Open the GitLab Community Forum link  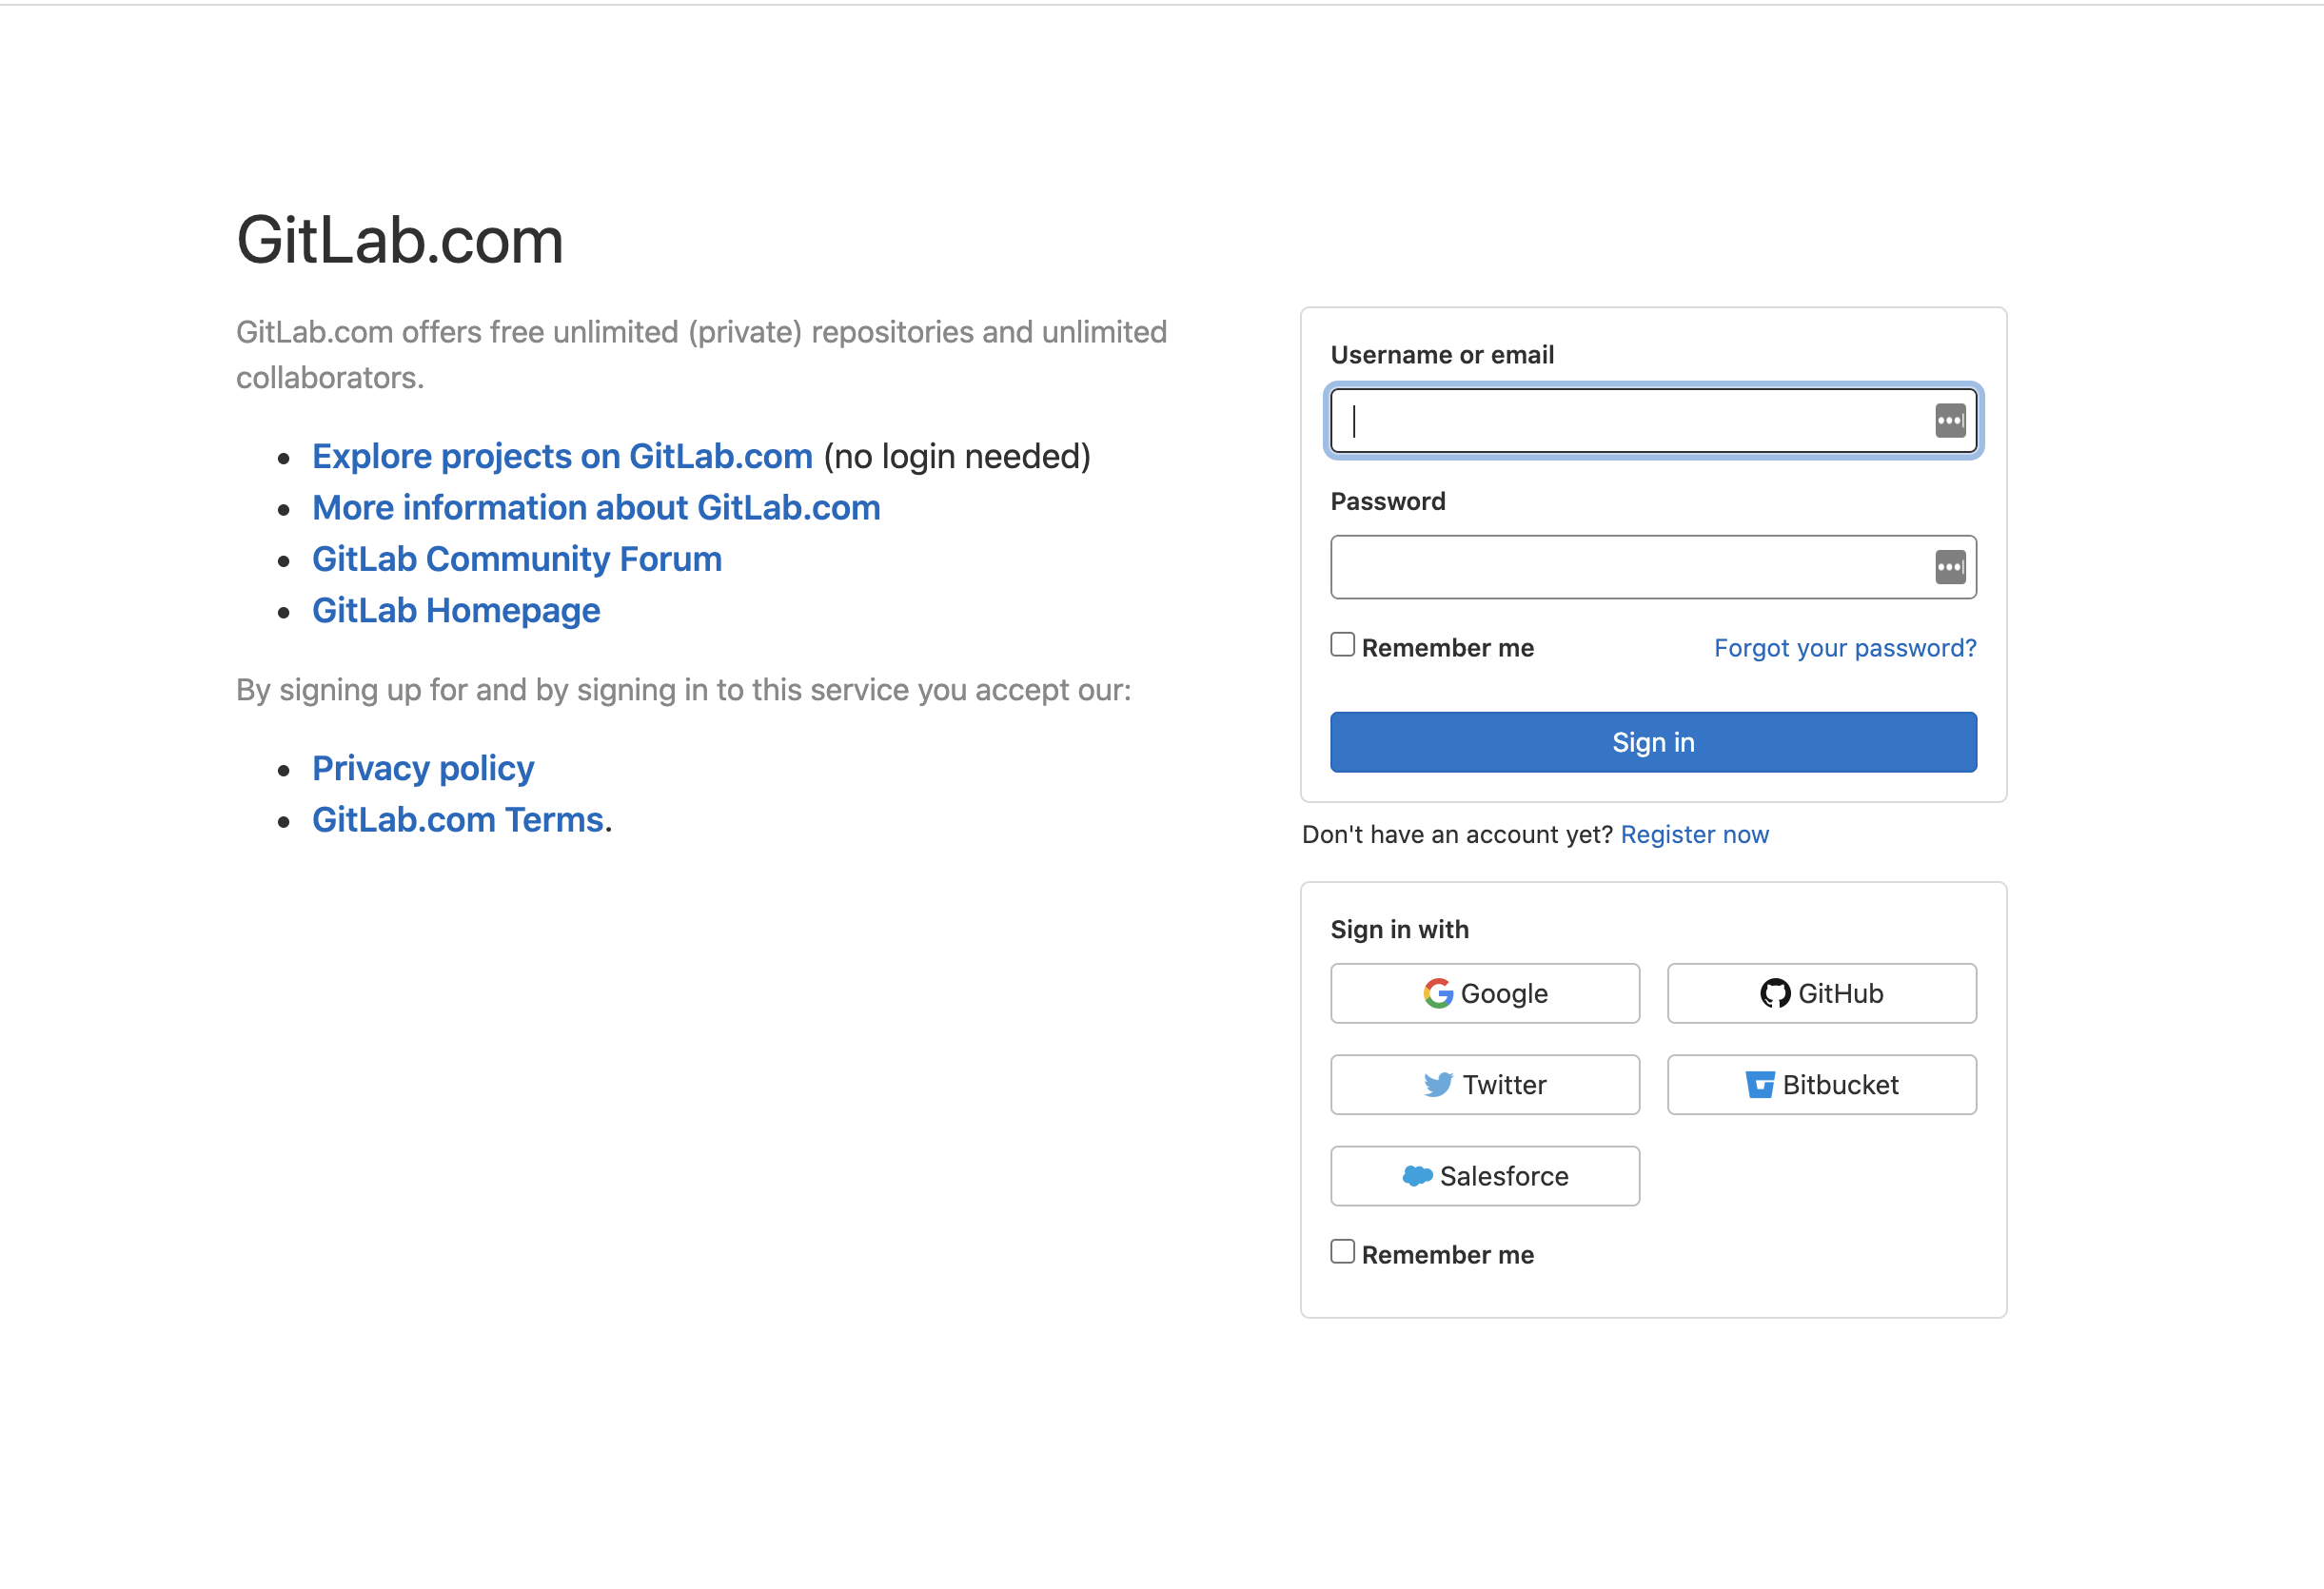[x=517, y=558]
